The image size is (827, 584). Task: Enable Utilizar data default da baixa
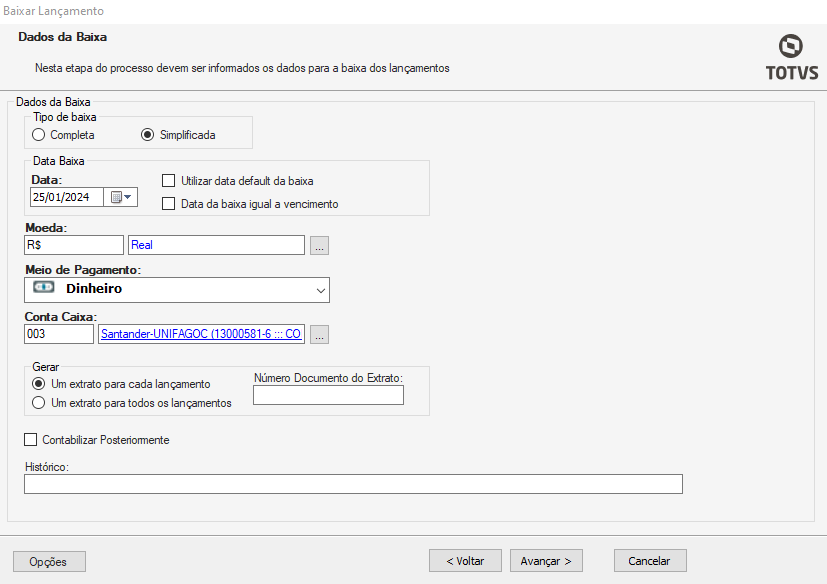(169, 181)
